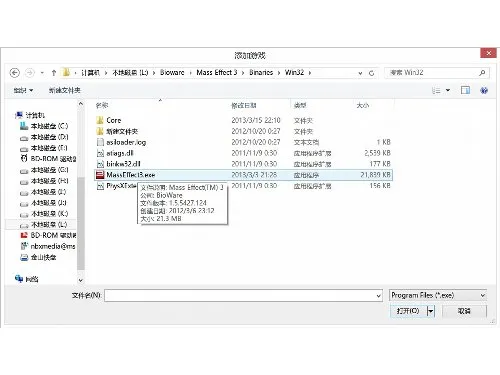The image size is (500, 375).
Task: Open the help icon
Action: [x=484, y=90]
